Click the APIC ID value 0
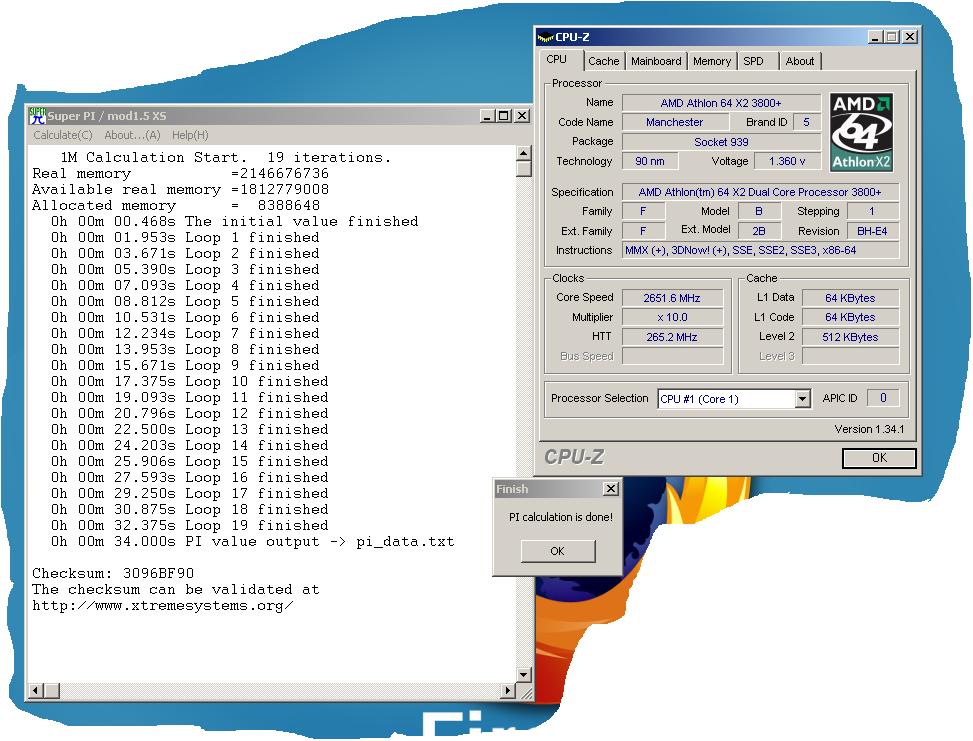The height and width of the screenshot is (741, 973). (882, 398)
